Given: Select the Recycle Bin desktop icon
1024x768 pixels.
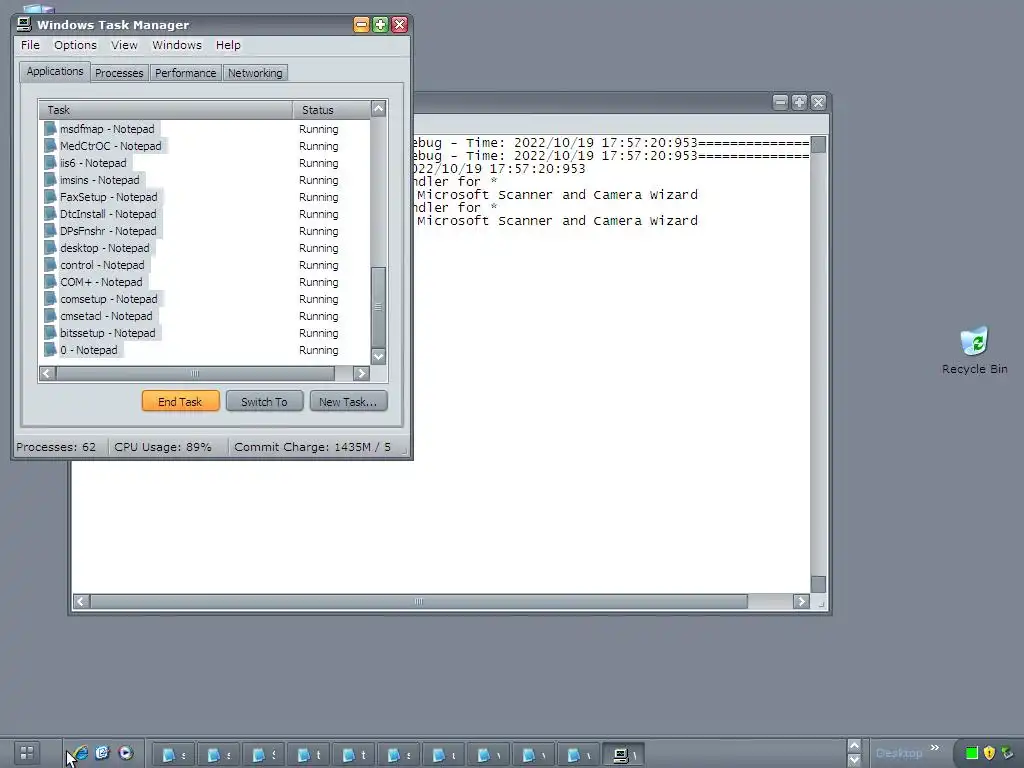Looking at the screenshot, I should tap(974, 351).
